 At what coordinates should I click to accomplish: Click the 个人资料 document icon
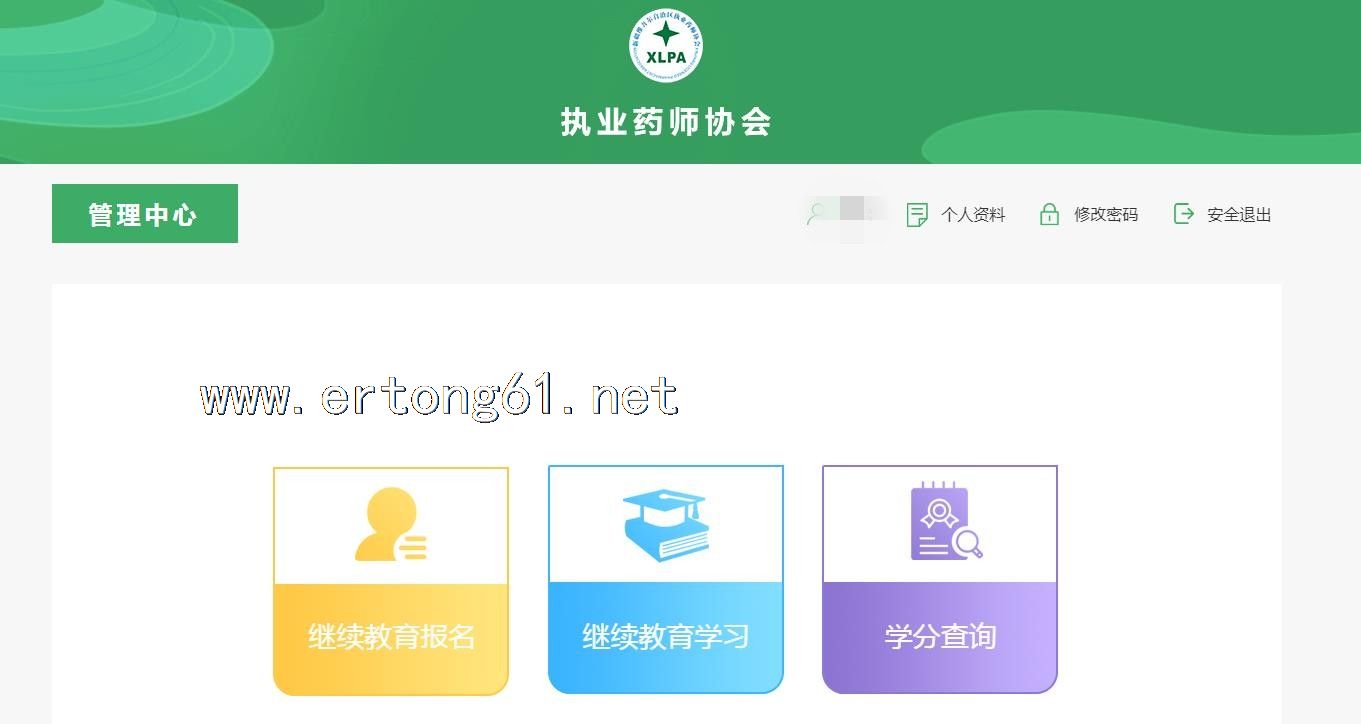pyautogui.click(x=916, y=214)
